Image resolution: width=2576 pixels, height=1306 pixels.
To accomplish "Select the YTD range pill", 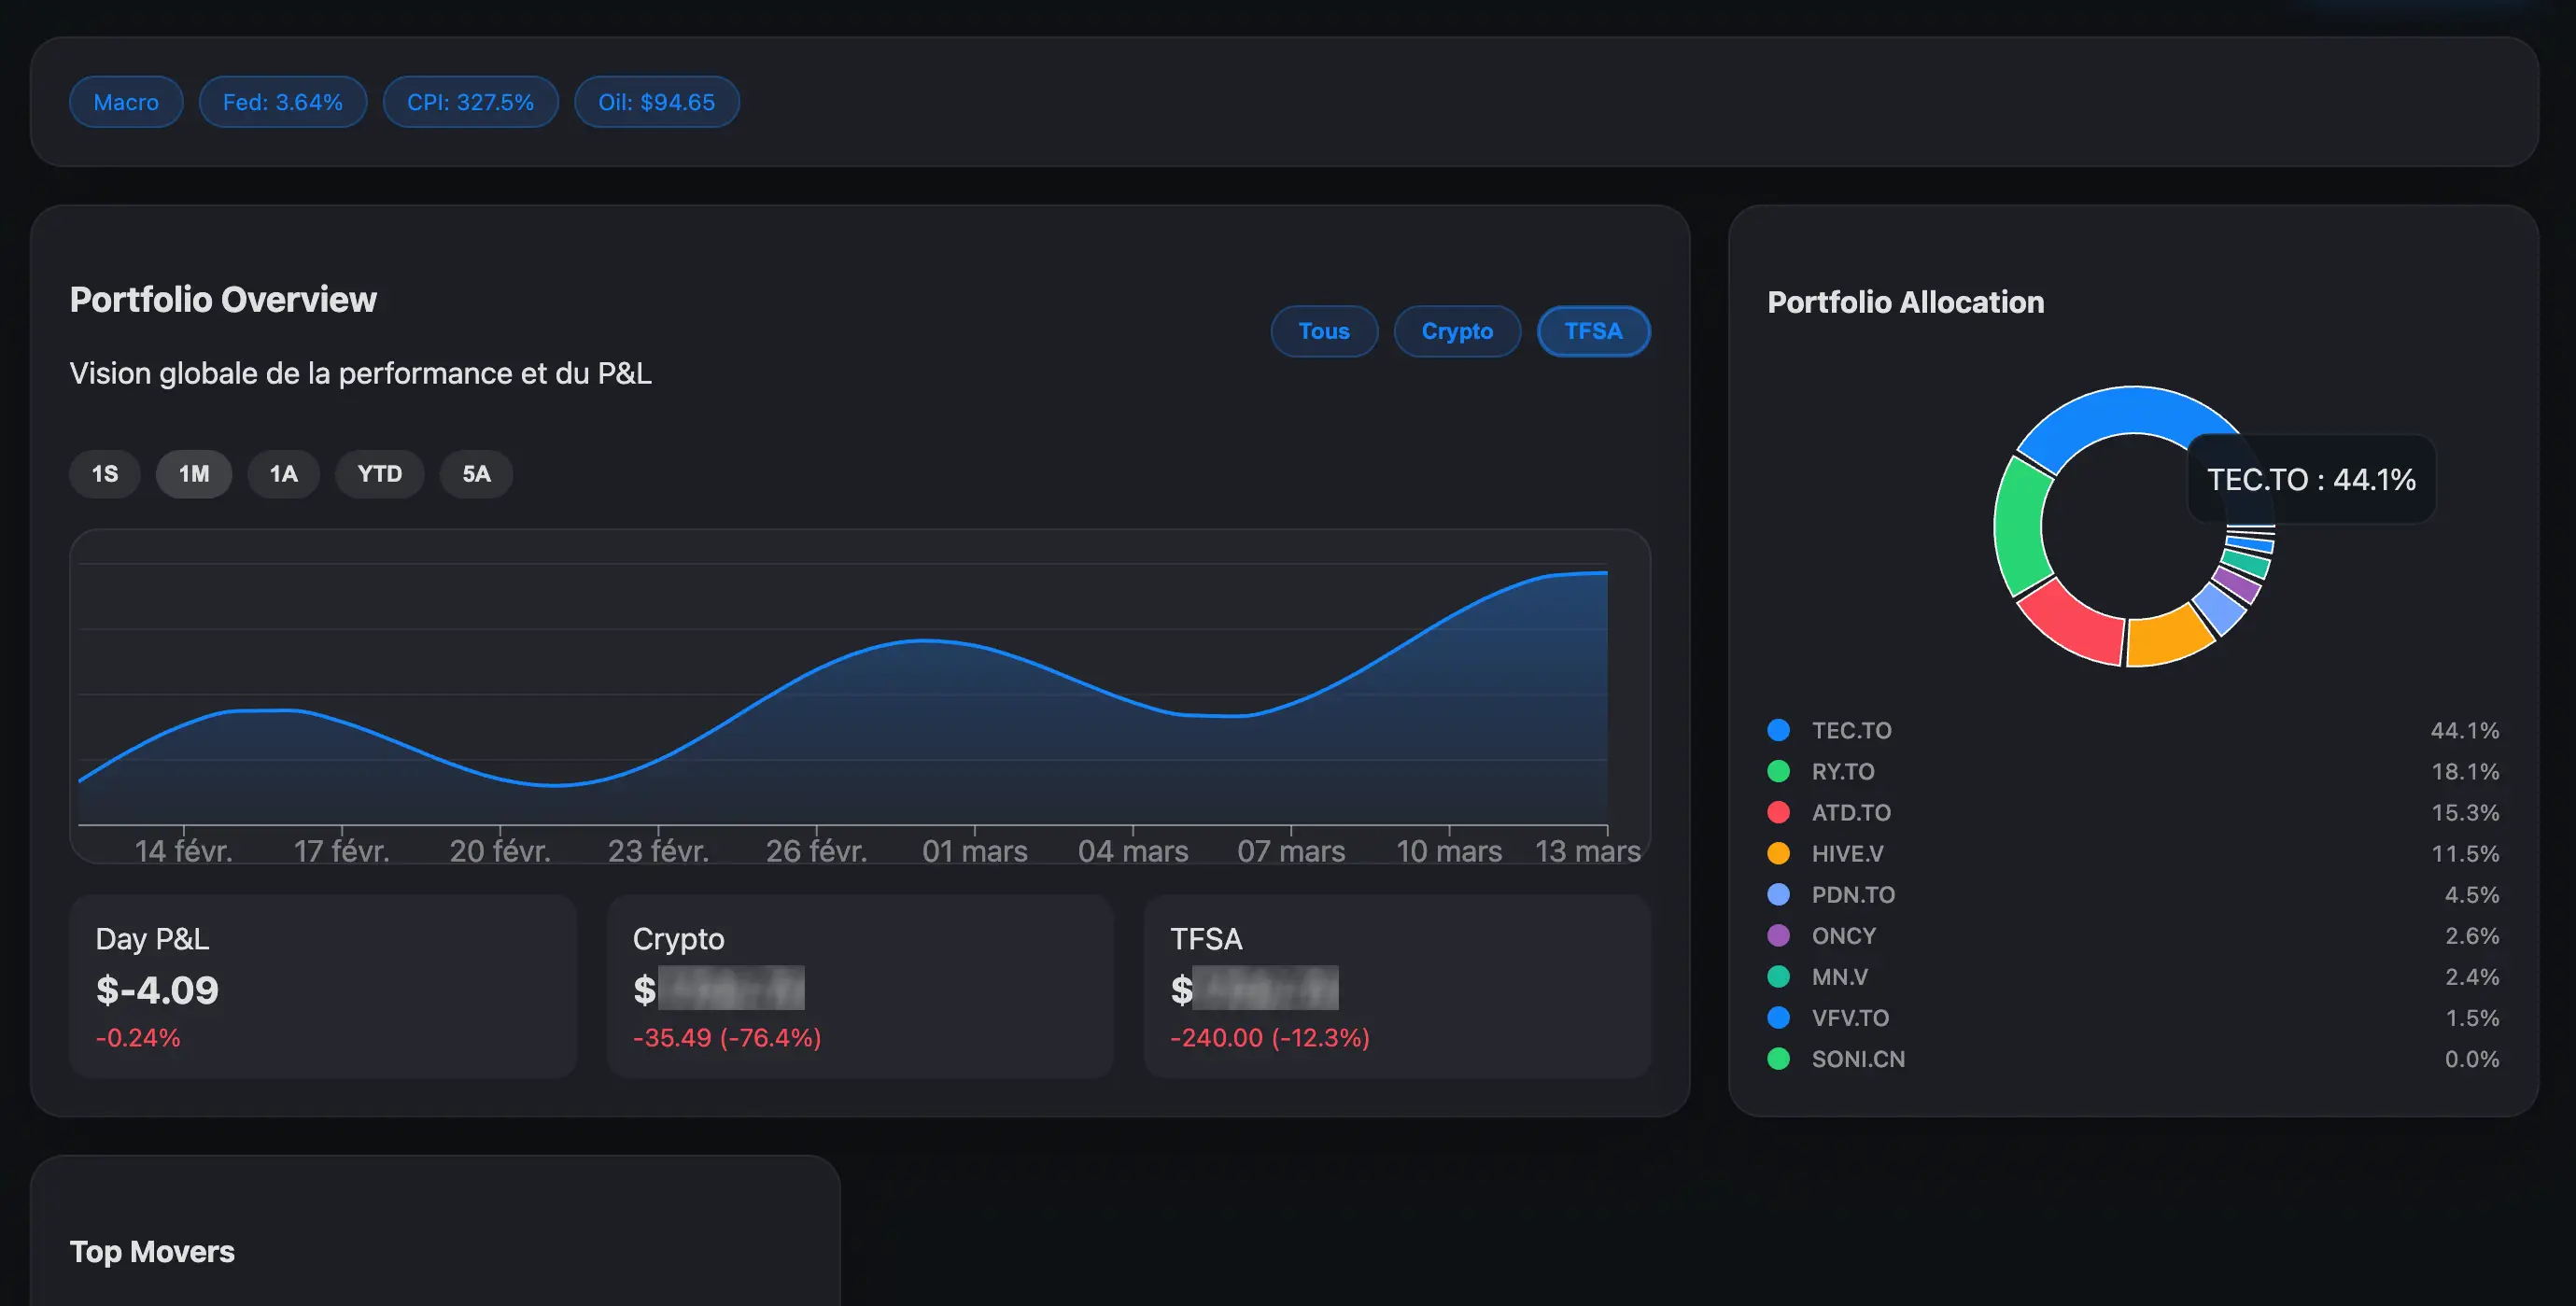I will click(x=379, y=474).
